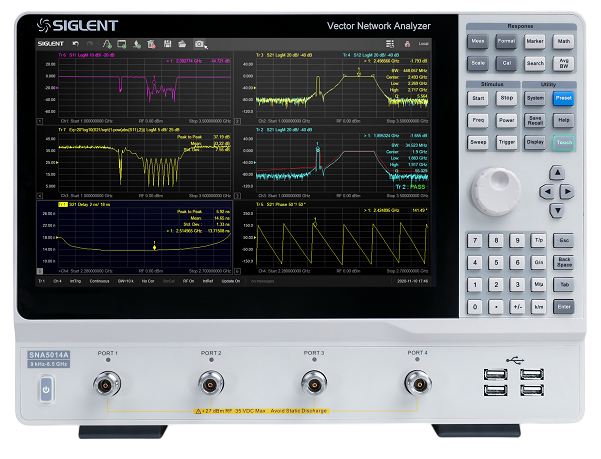Save state with the floppy disk icon
Image resolution: width=601 pixels, height=459 pixels.
(x=167, y=44)
